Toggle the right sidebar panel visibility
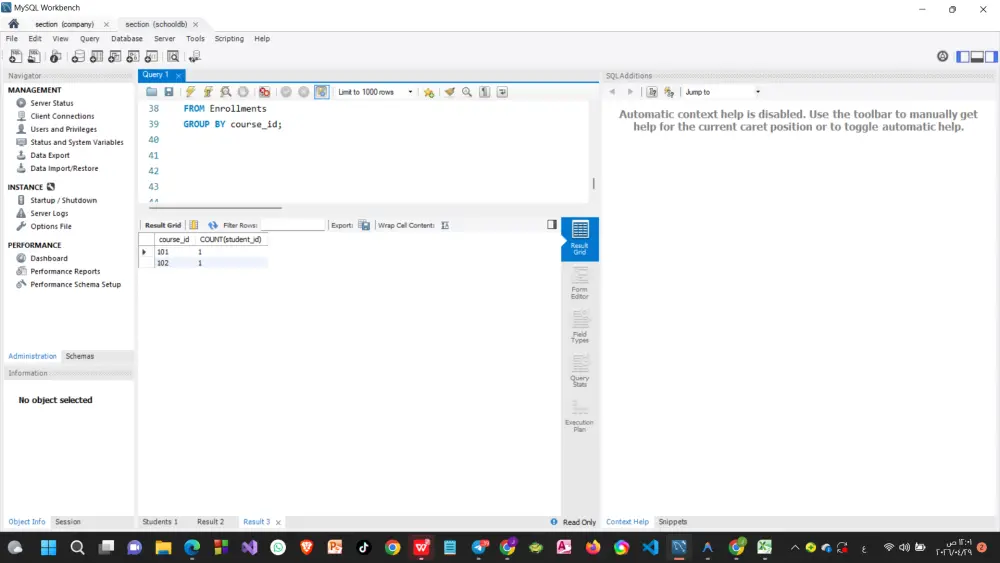1000x563 pixels. tap(991, 57)
